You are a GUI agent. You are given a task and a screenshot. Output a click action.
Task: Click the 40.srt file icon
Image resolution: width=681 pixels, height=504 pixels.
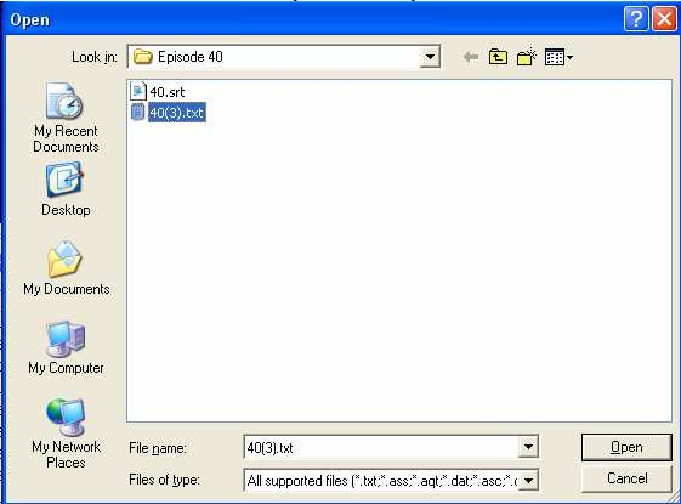pos(138,91)
